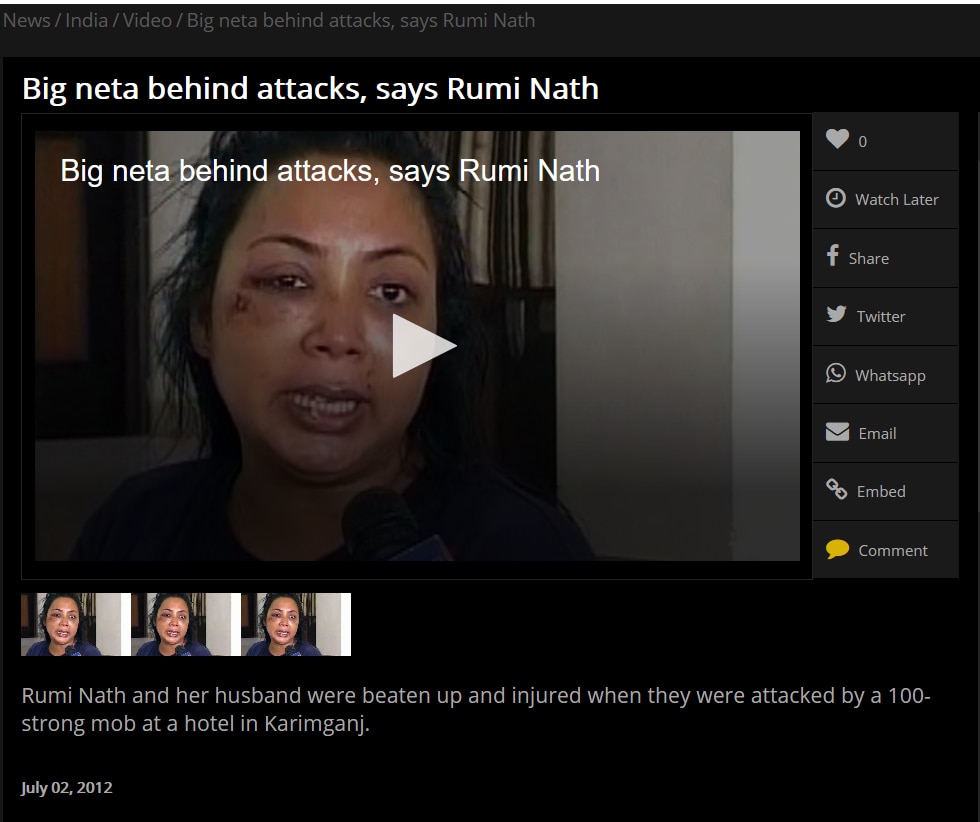The height and width of the screenshot is (822, 980).
Task: Open the Video breadcrumb section
Action: [147, 20]
